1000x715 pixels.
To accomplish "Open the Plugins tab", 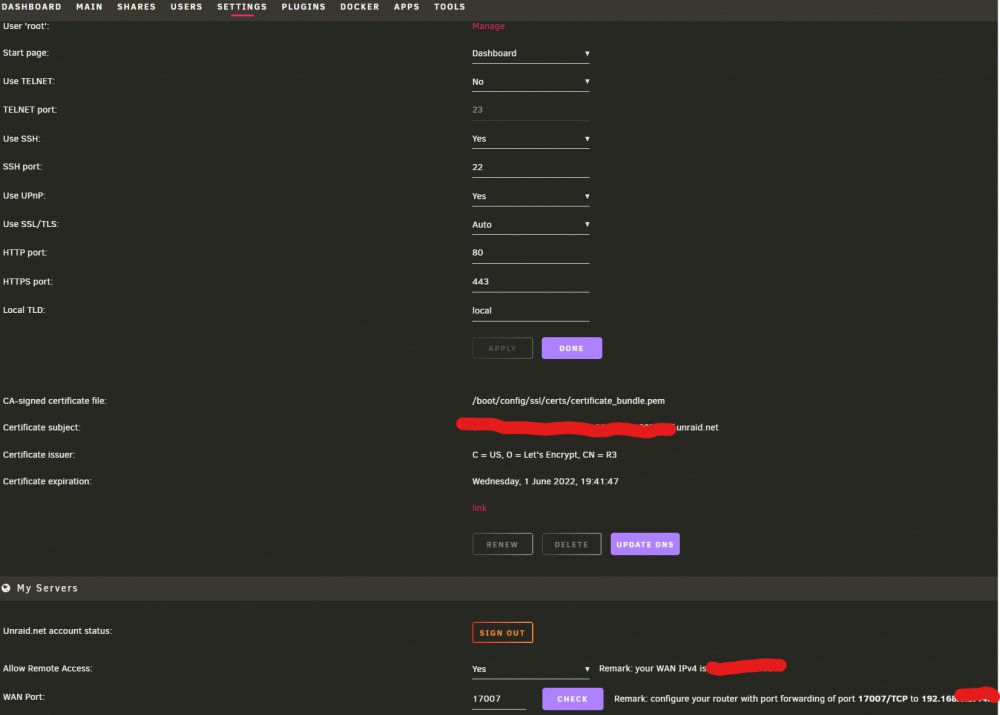I will pyautogui.click(x=304, y=7).
